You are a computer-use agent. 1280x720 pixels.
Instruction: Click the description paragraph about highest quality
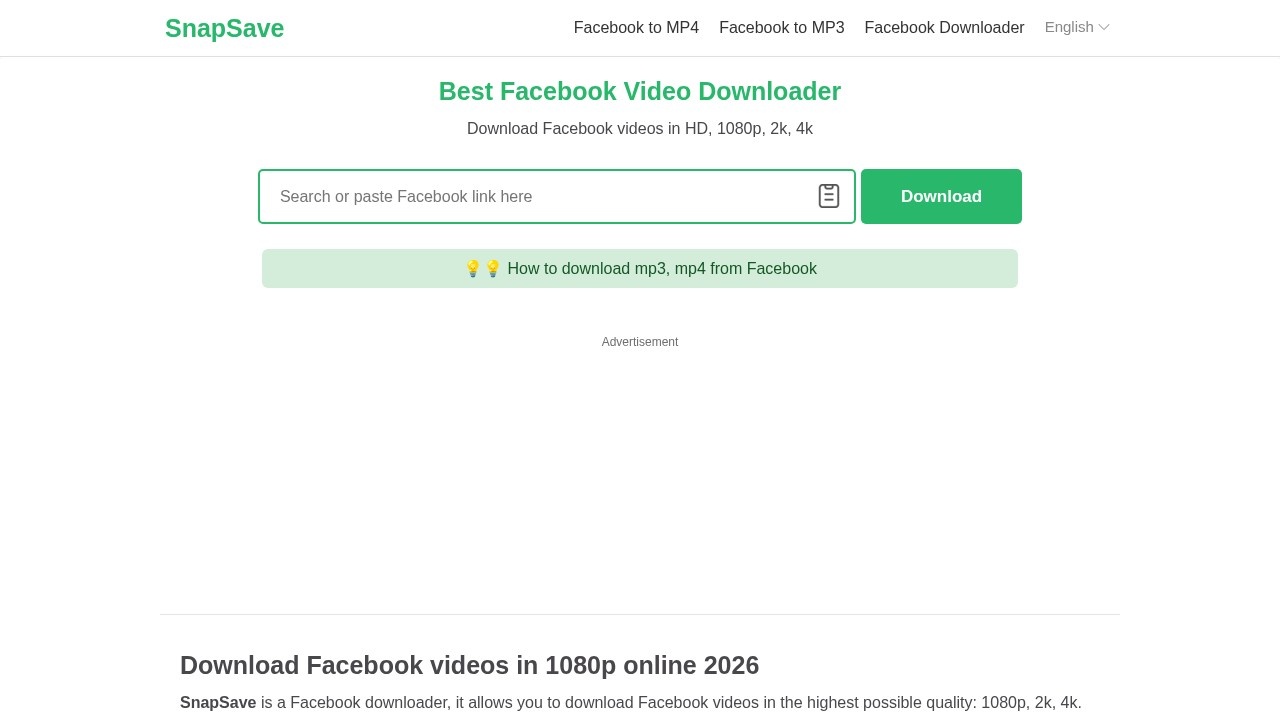670,703
